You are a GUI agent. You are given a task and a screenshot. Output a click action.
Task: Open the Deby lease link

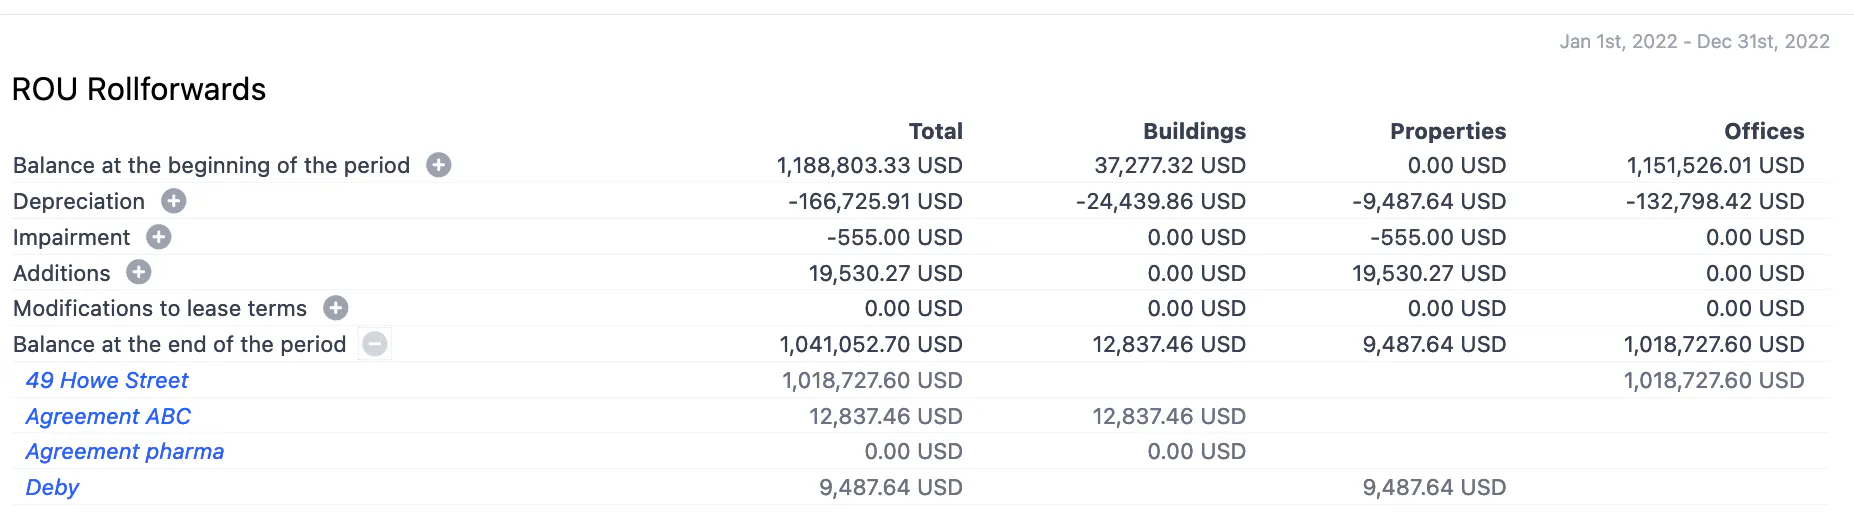point(52,487)
